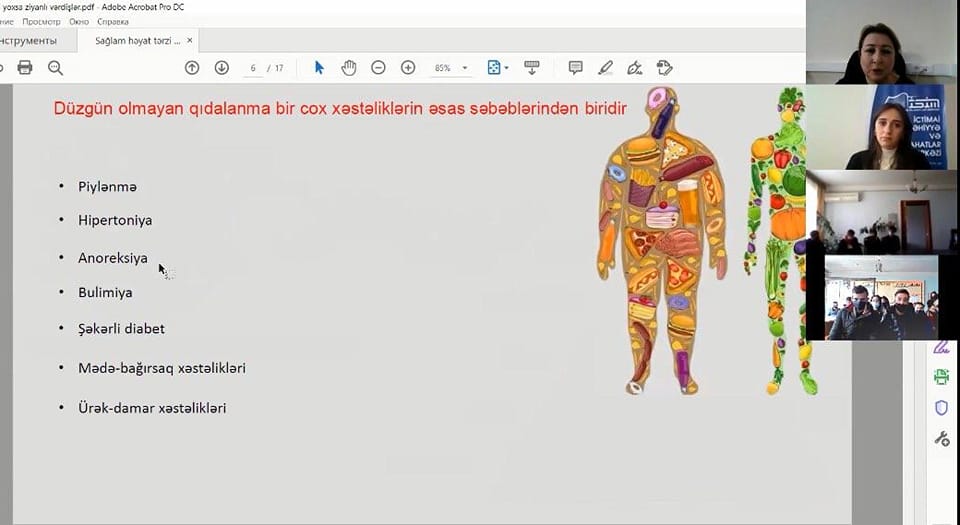Select the top presenter video thumbnail
960x525 pixels.
click(882, 42)
